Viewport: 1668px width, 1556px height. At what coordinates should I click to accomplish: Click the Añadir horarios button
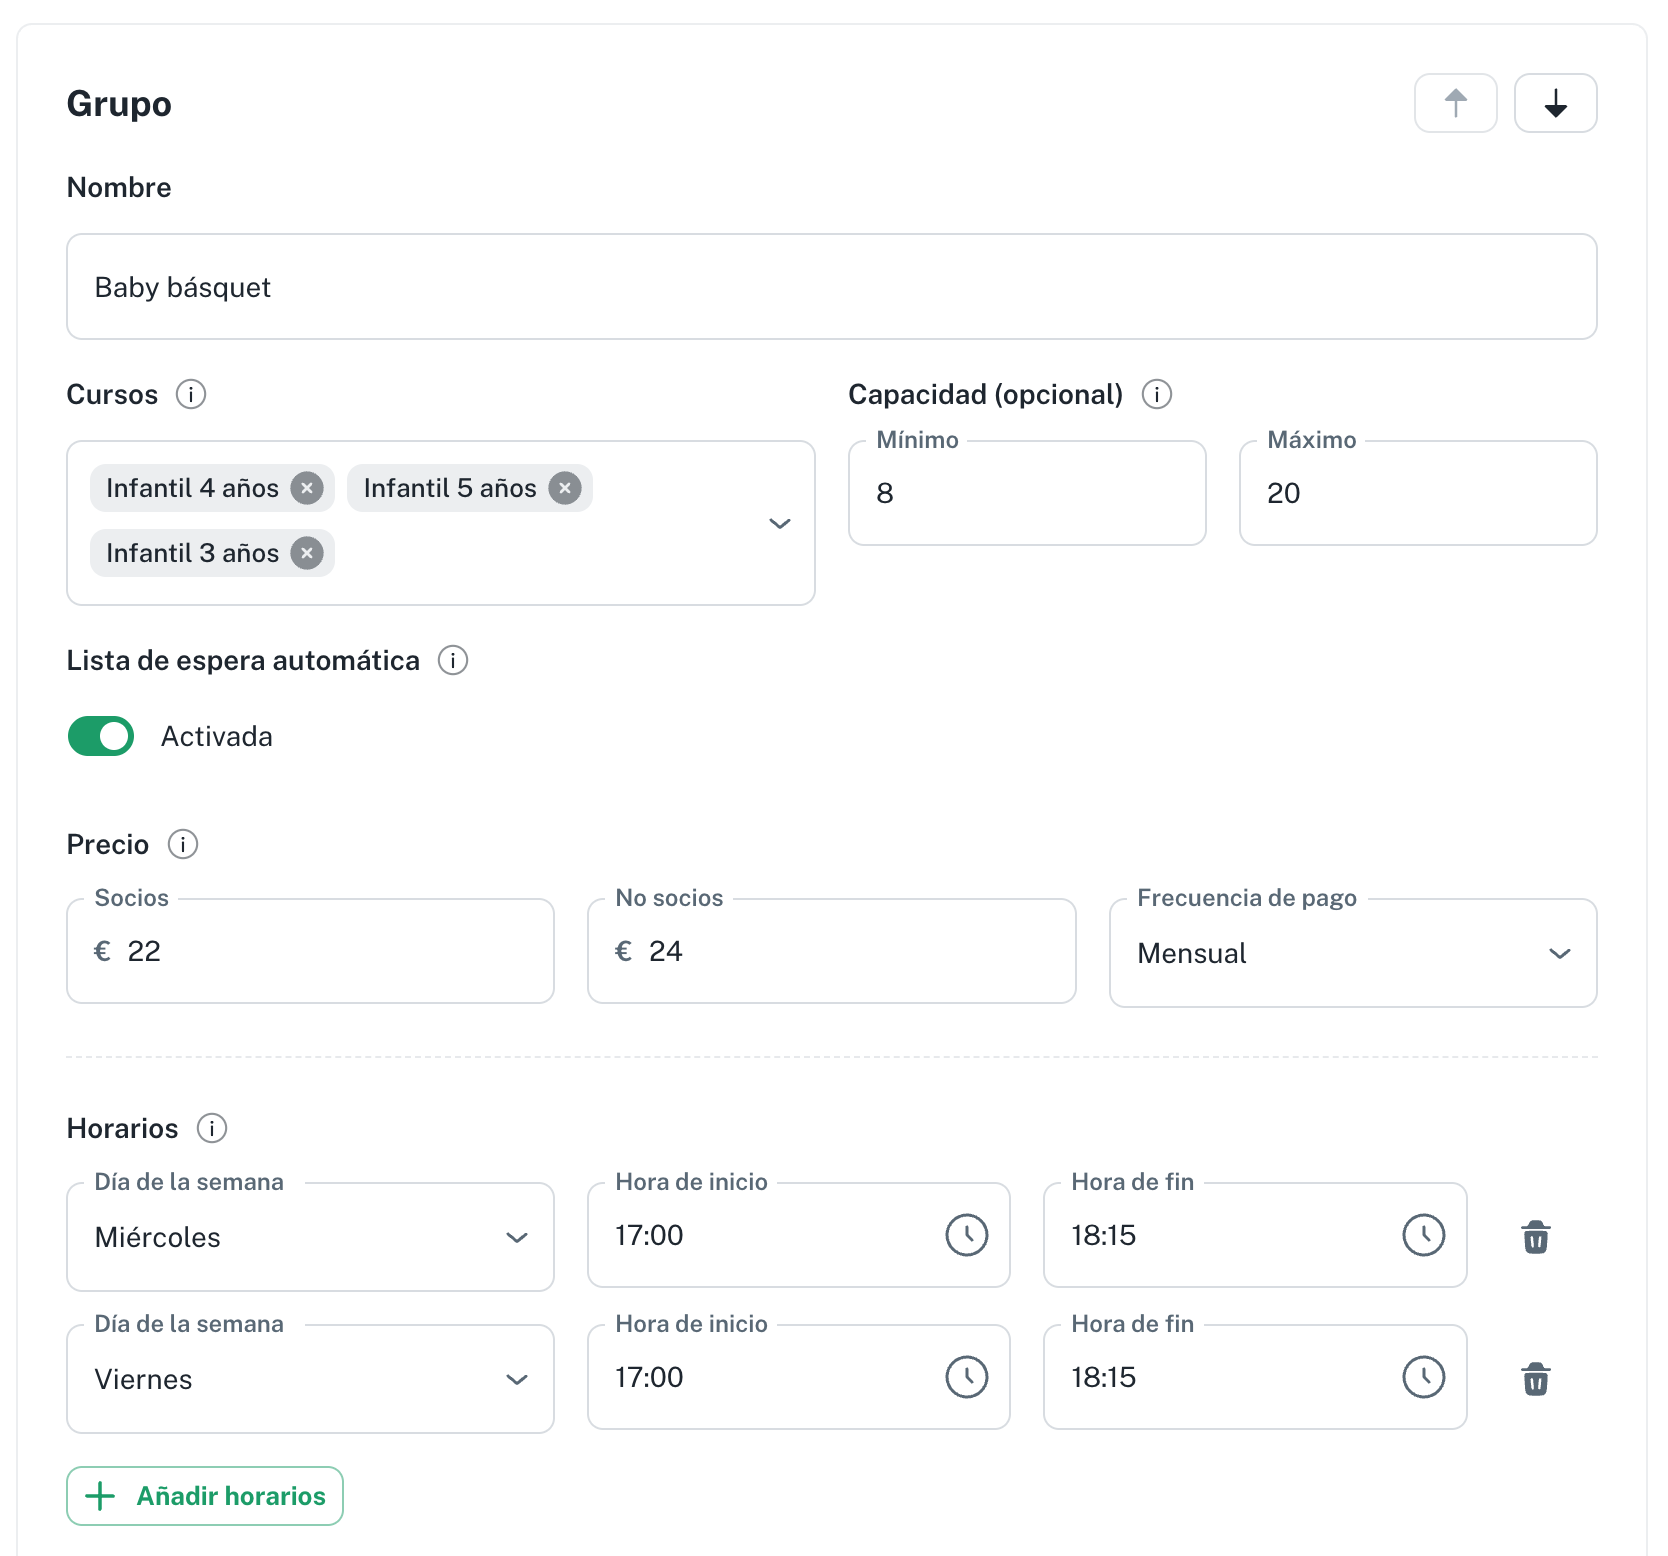coord(205,1496)
